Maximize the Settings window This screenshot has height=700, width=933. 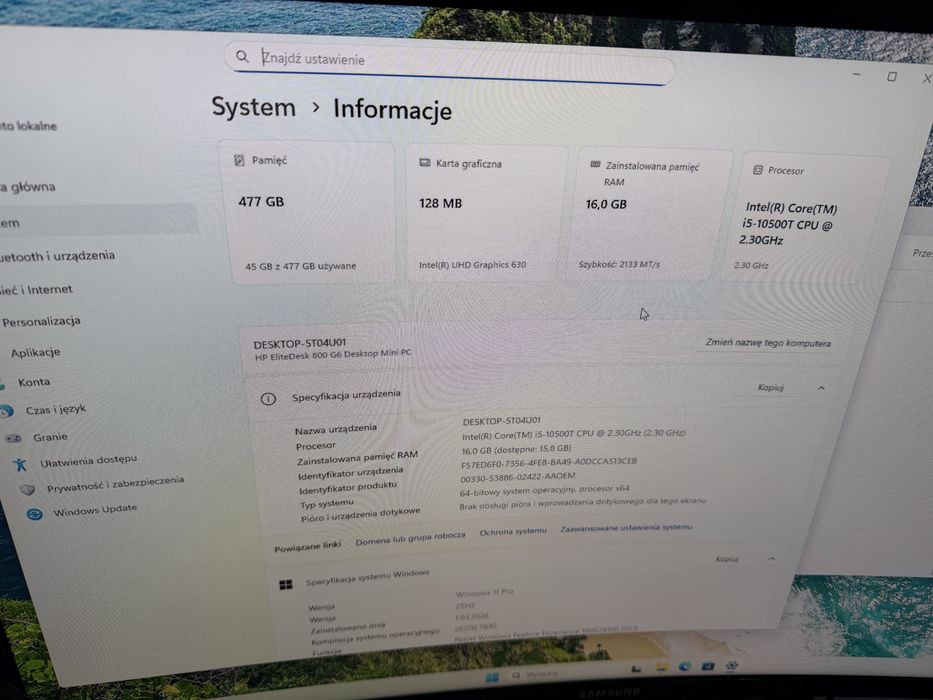(892, 76)
